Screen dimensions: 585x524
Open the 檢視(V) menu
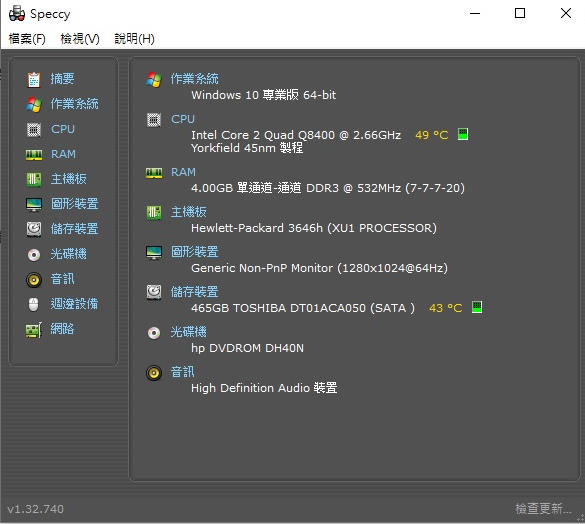click(x=80, y=38)
